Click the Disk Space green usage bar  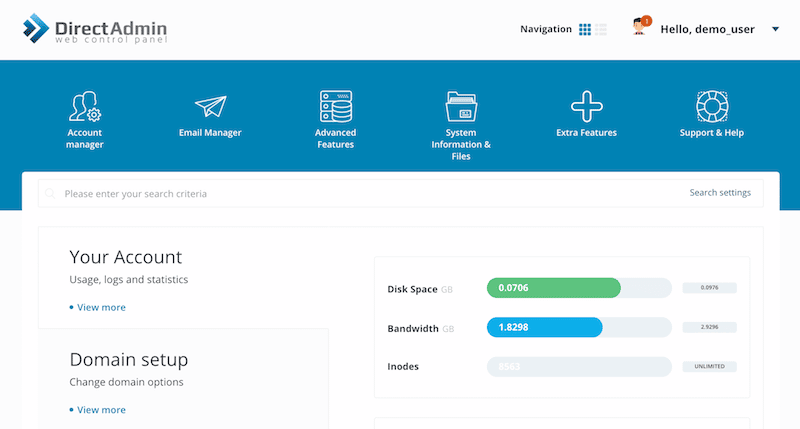[554, 288]
